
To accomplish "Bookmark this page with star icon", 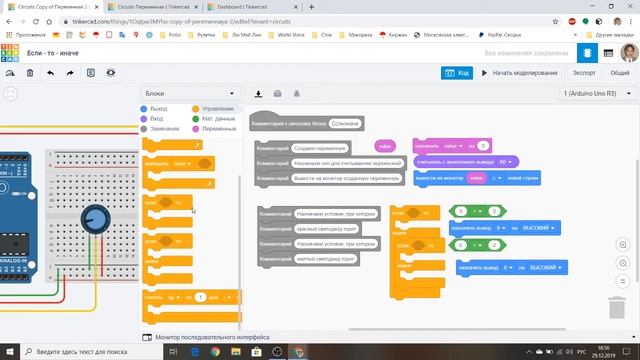I will coord(555,22).
